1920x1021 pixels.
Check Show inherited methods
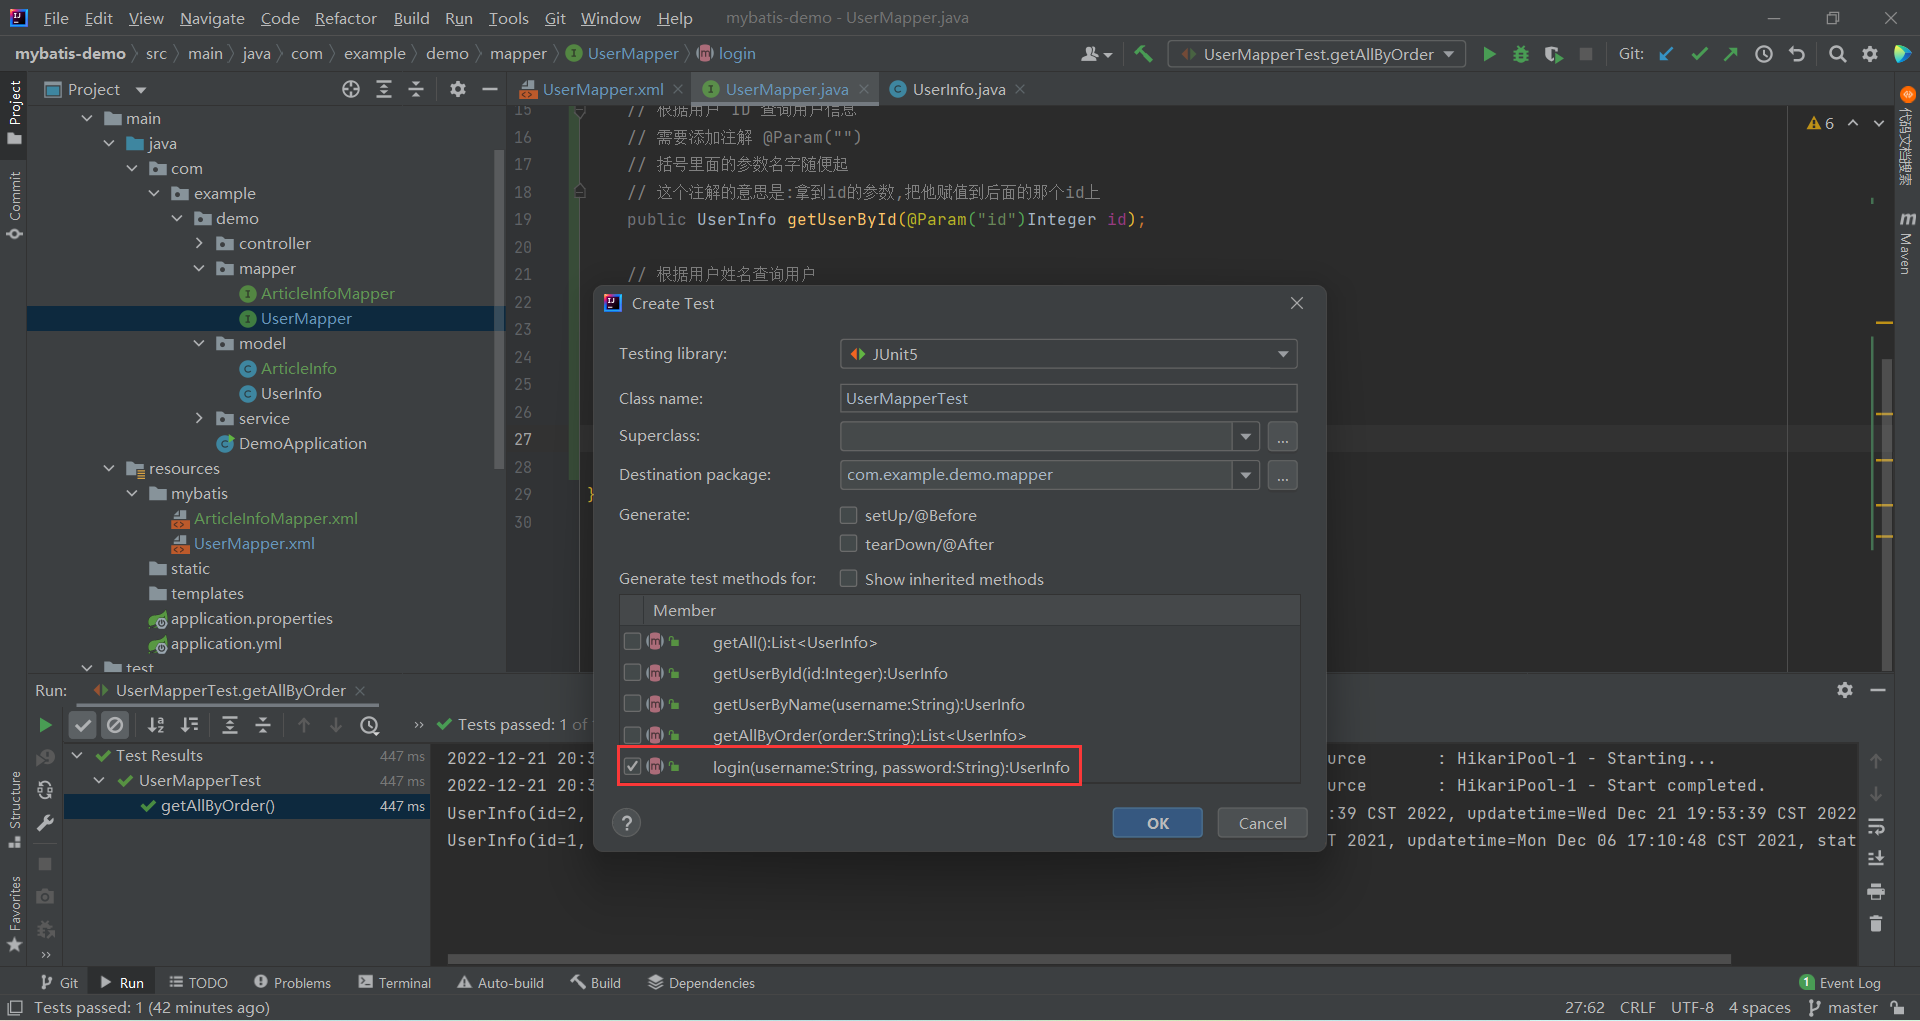(x=849, y=579)
